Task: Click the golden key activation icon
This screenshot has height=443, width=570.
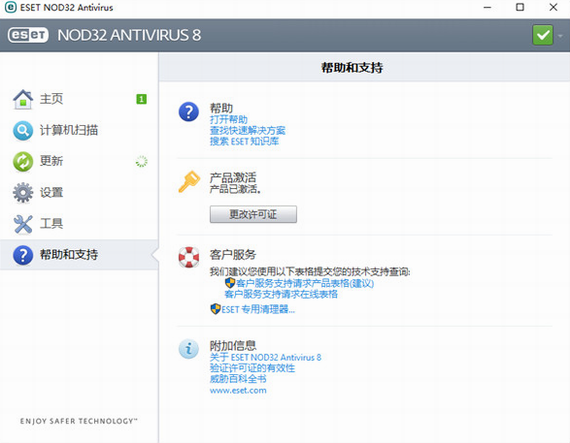Action: click(x=189, y=181)
